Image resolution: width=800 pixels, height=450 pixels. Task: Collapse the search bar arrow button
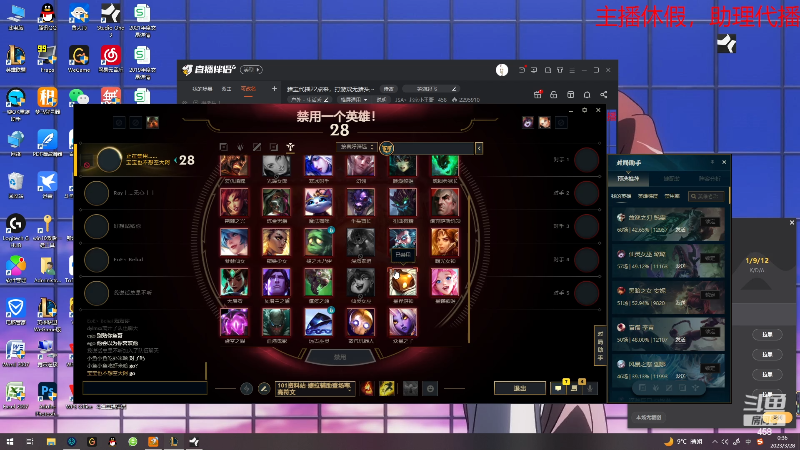479,148
